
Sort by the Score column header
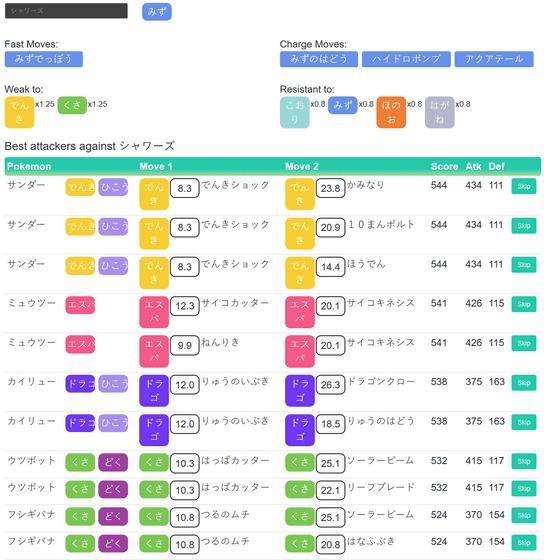[x=444, y=166]
